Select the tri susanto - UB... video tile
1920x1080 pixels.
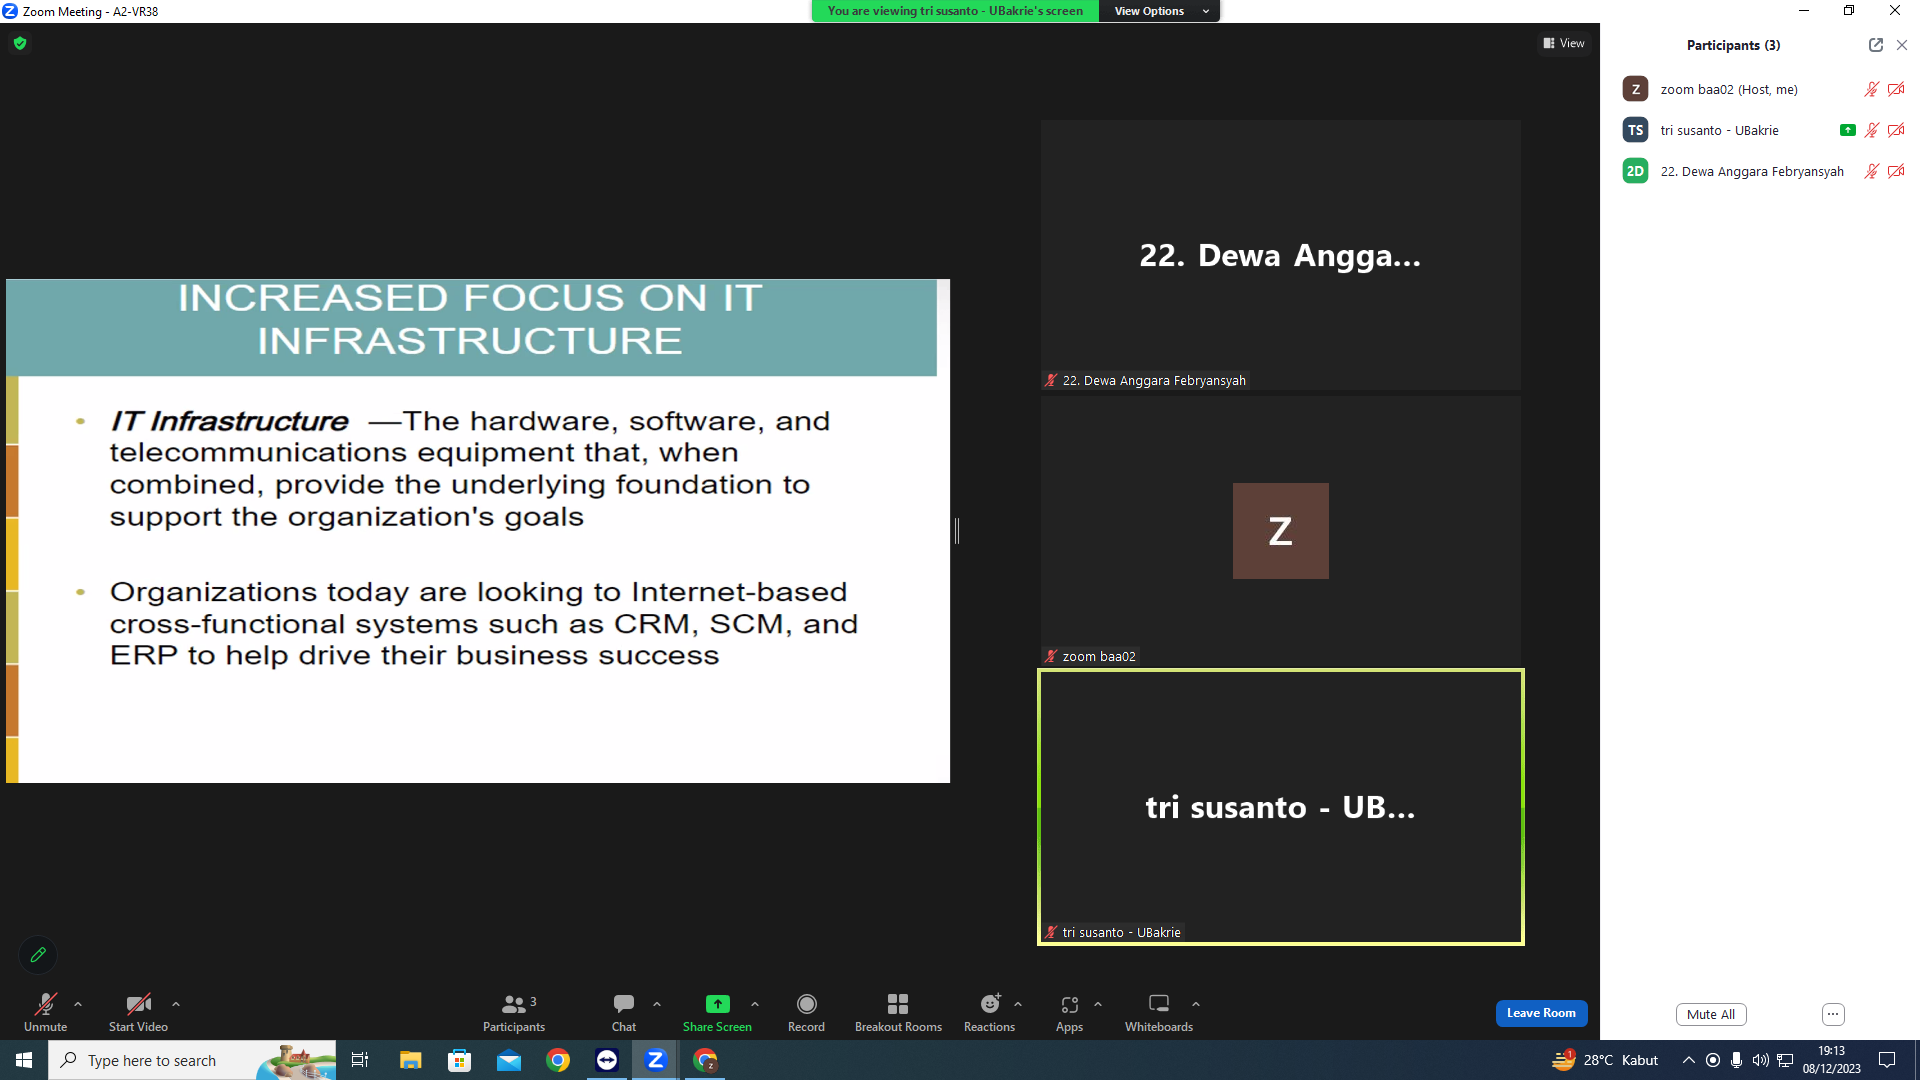(1280, 807)
